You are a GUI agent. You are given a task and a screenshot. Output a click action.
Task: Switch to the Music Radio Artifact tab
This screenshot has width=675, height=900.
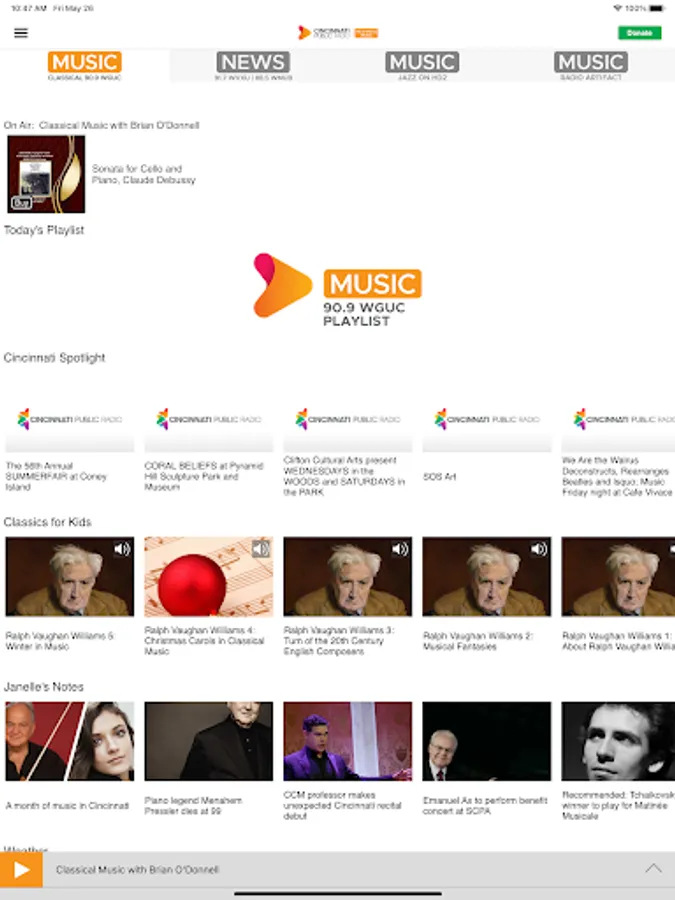pyautogui.click(x=591, y=65)
